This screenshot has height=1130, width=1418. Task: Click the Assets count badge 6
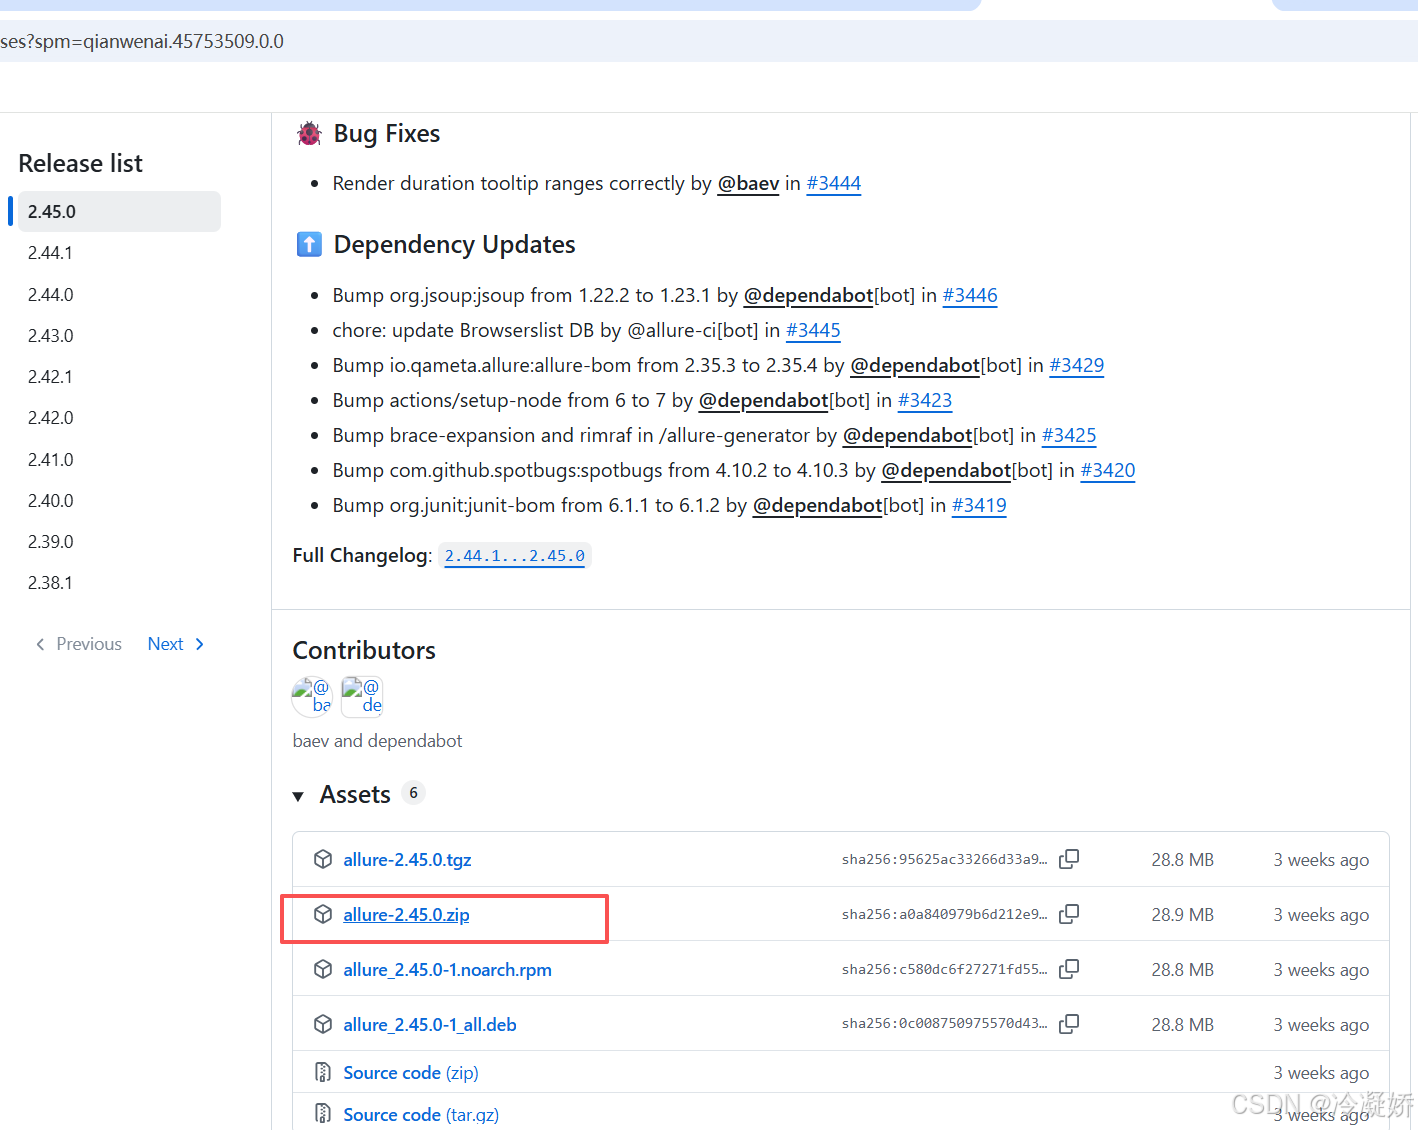413,793
